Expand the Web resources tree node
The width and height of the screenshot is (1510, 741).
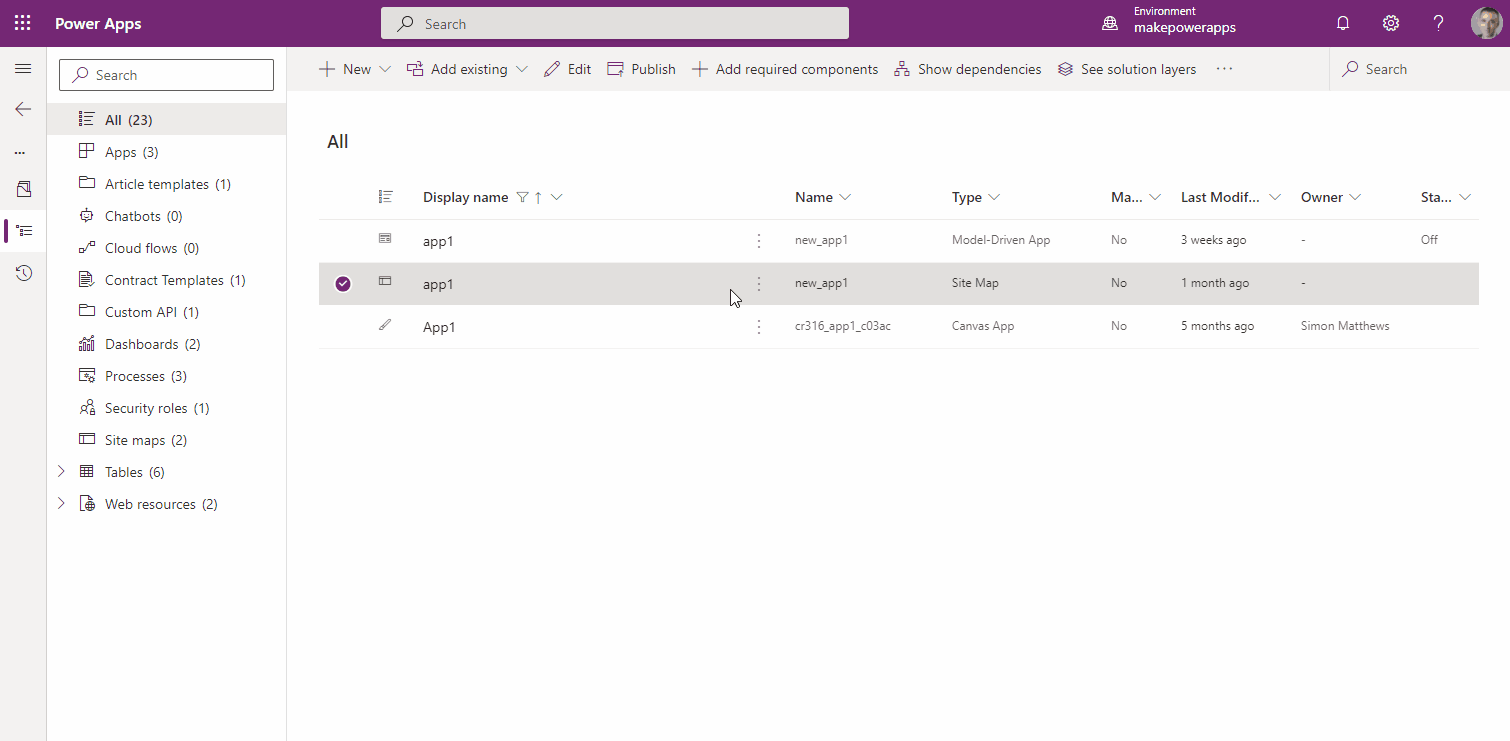[61, 504]
